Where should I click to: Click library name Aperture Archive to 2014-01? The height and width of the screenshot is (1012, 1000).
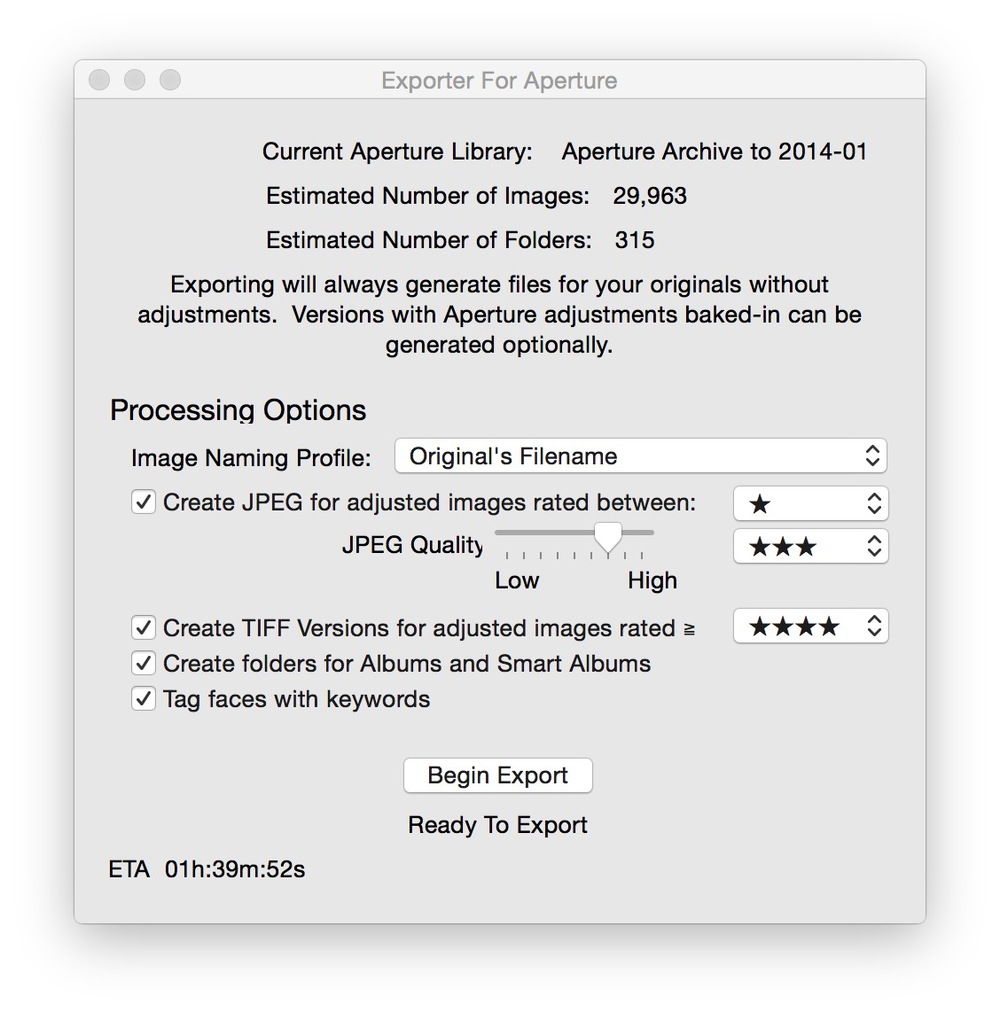click(x=714, y=152)
